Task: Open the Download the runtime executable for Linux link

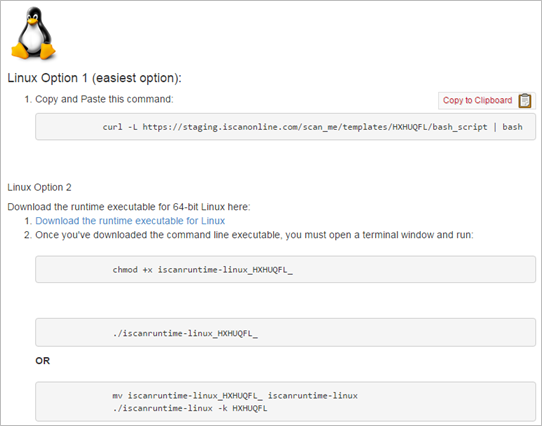Action: pos(130,221)
